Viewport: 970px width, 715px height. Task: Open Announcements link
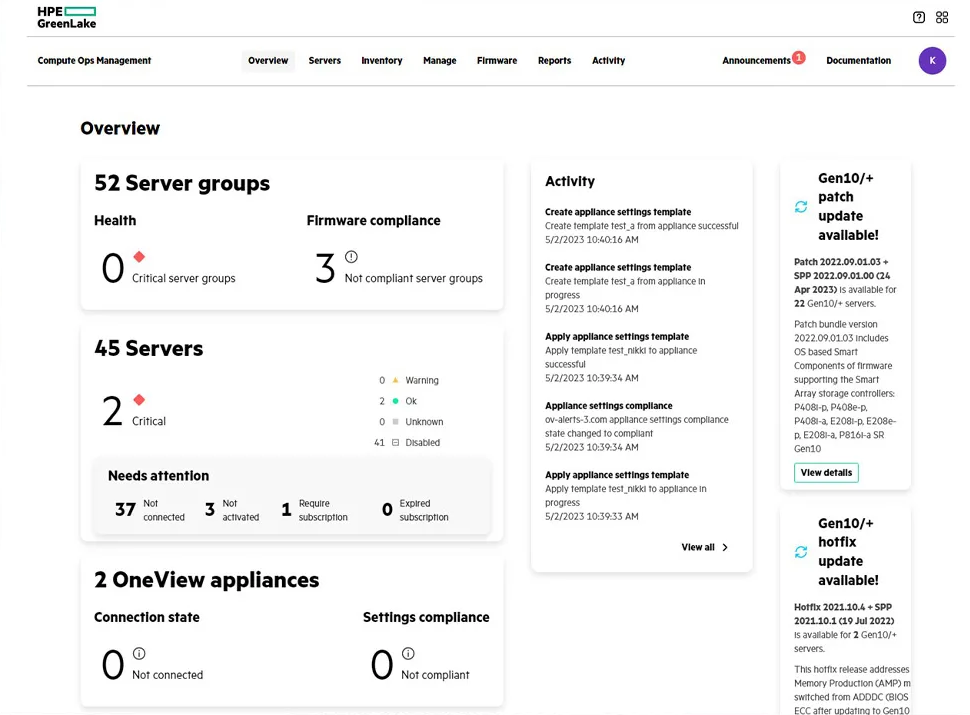pyautogui.click(x=756, y=61)
